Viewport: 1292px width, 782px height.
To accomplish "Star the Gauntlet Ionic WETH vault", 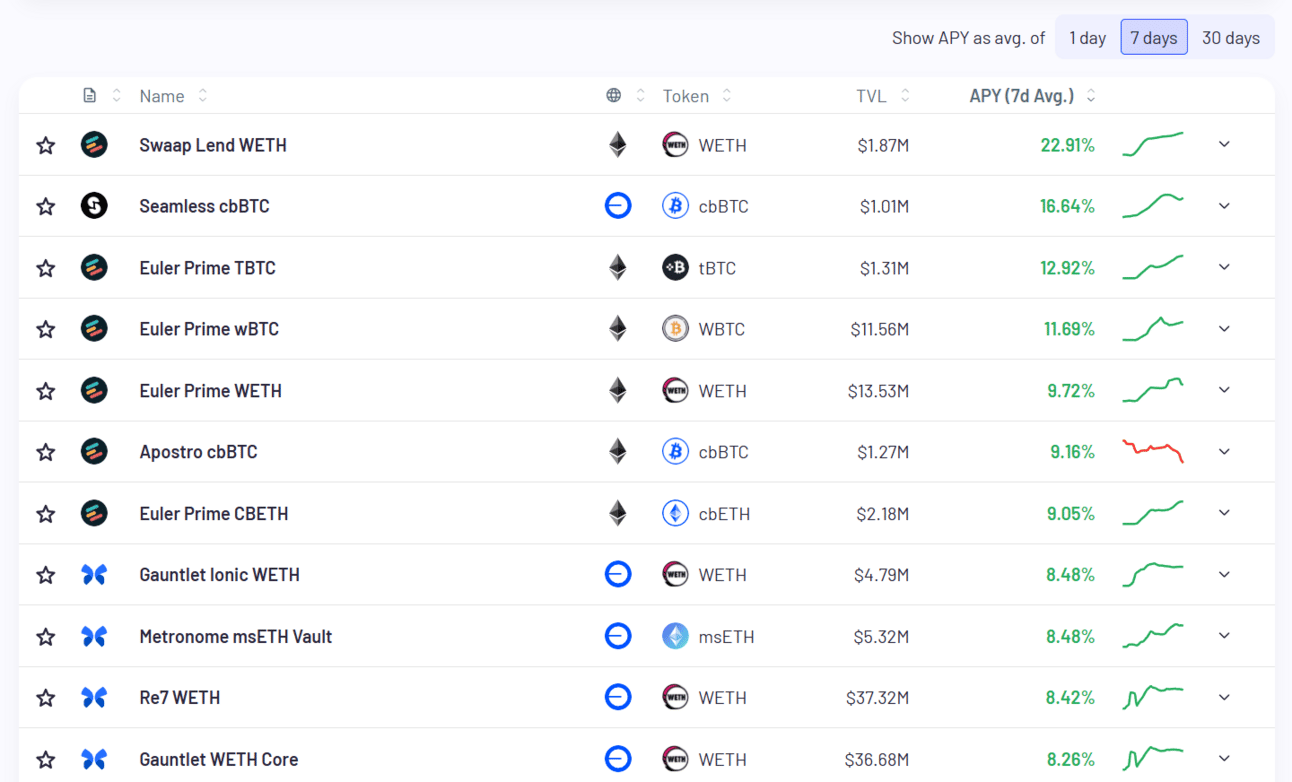I will tap(46, 575).
